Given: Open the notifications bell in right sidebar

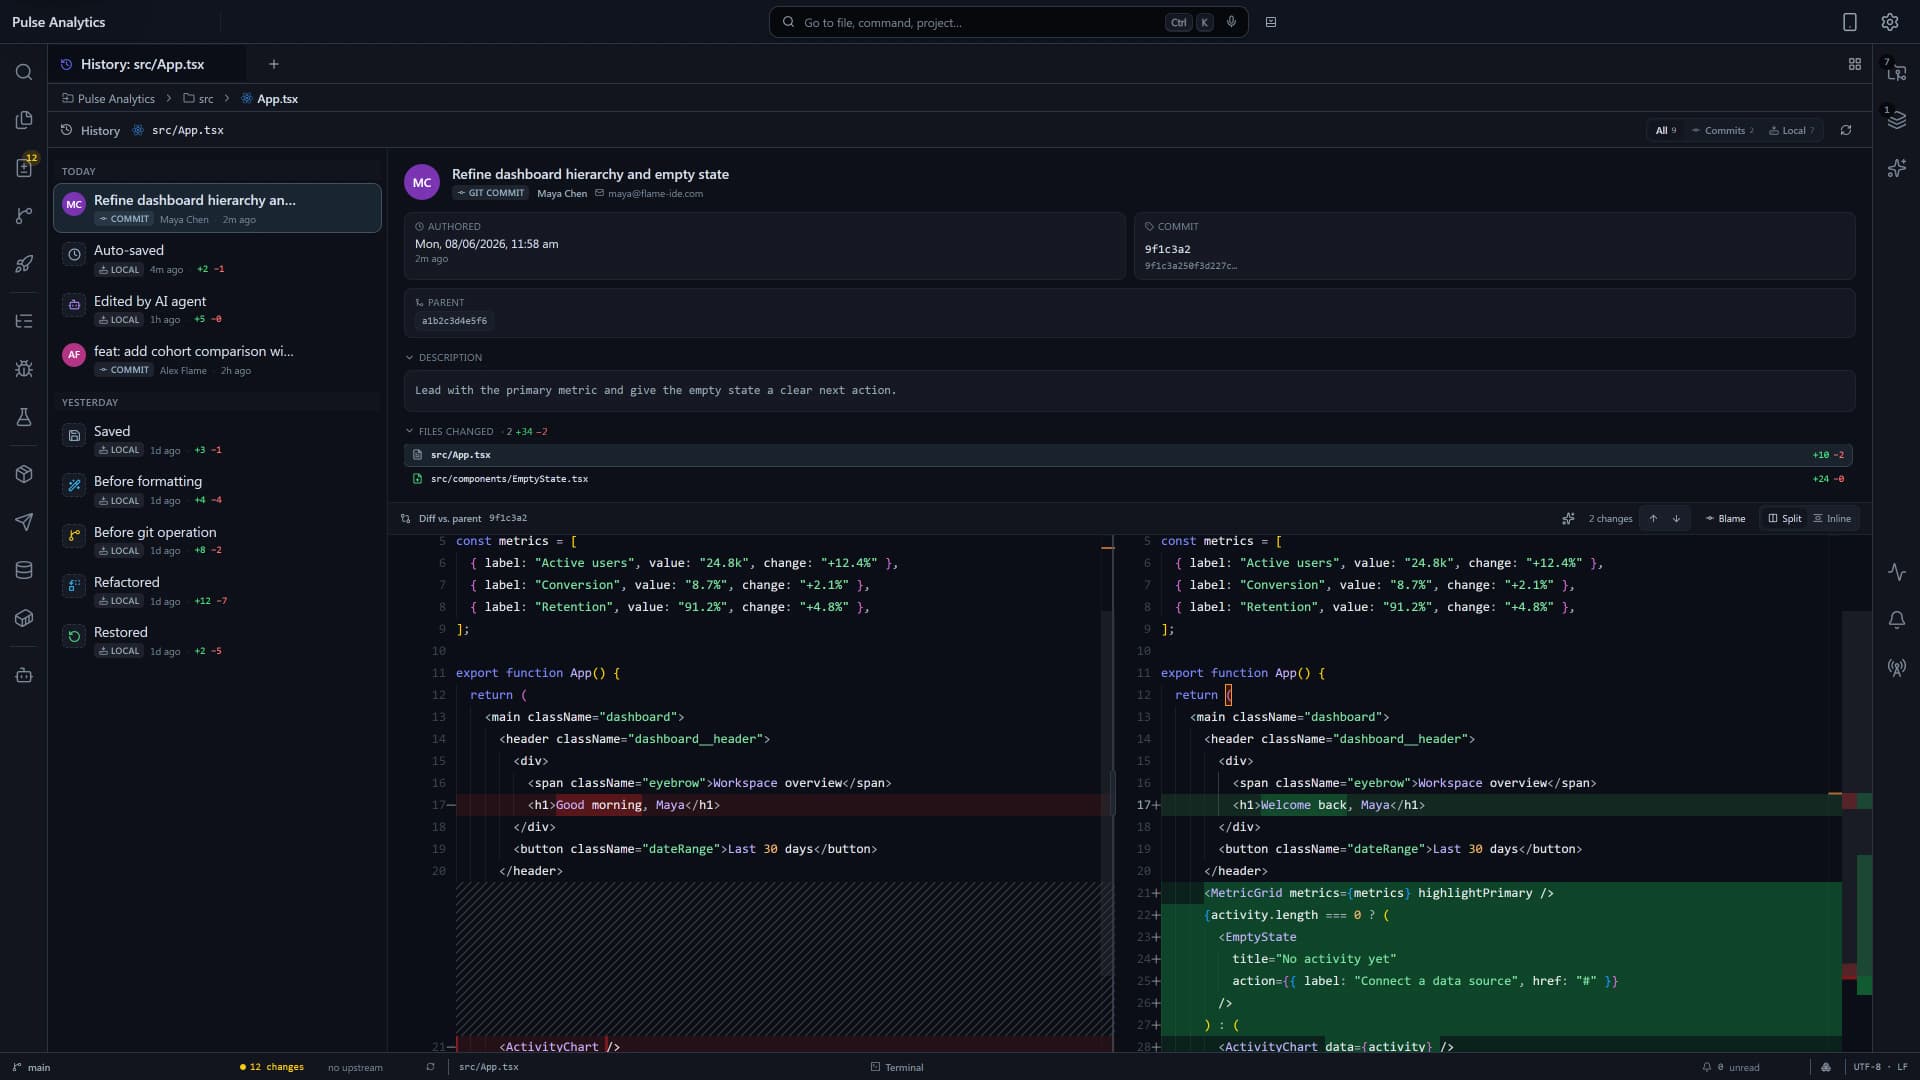Looking at the screenshot, I should (x=1896, y=620).
